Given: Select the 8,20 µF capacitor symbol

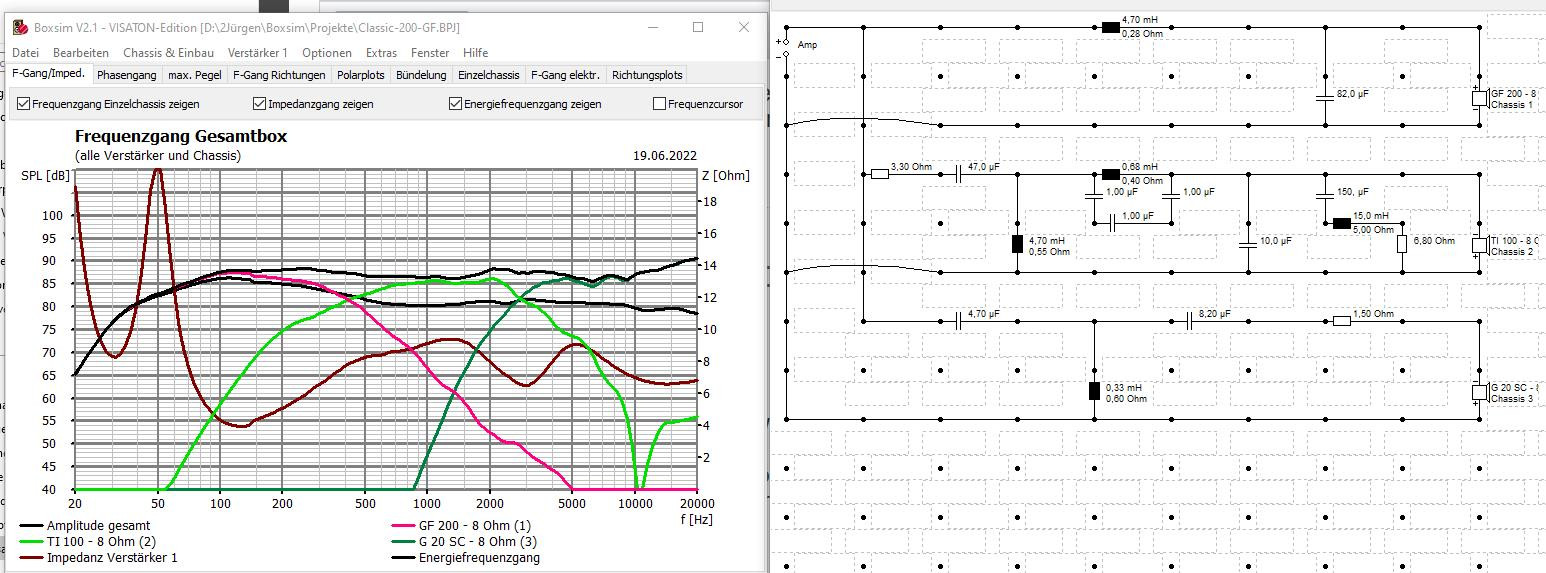Looking at the screenshot, I should pos(1189,321).
